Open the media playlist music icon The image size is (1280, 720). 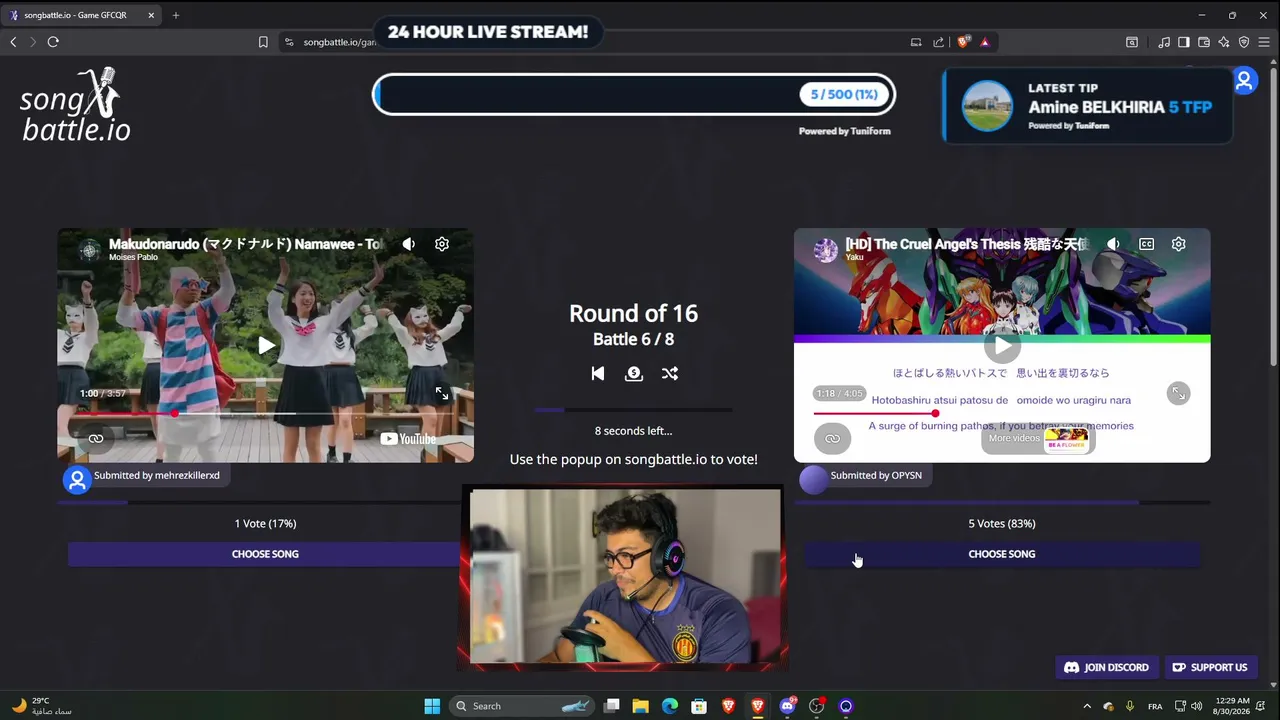1164,42
